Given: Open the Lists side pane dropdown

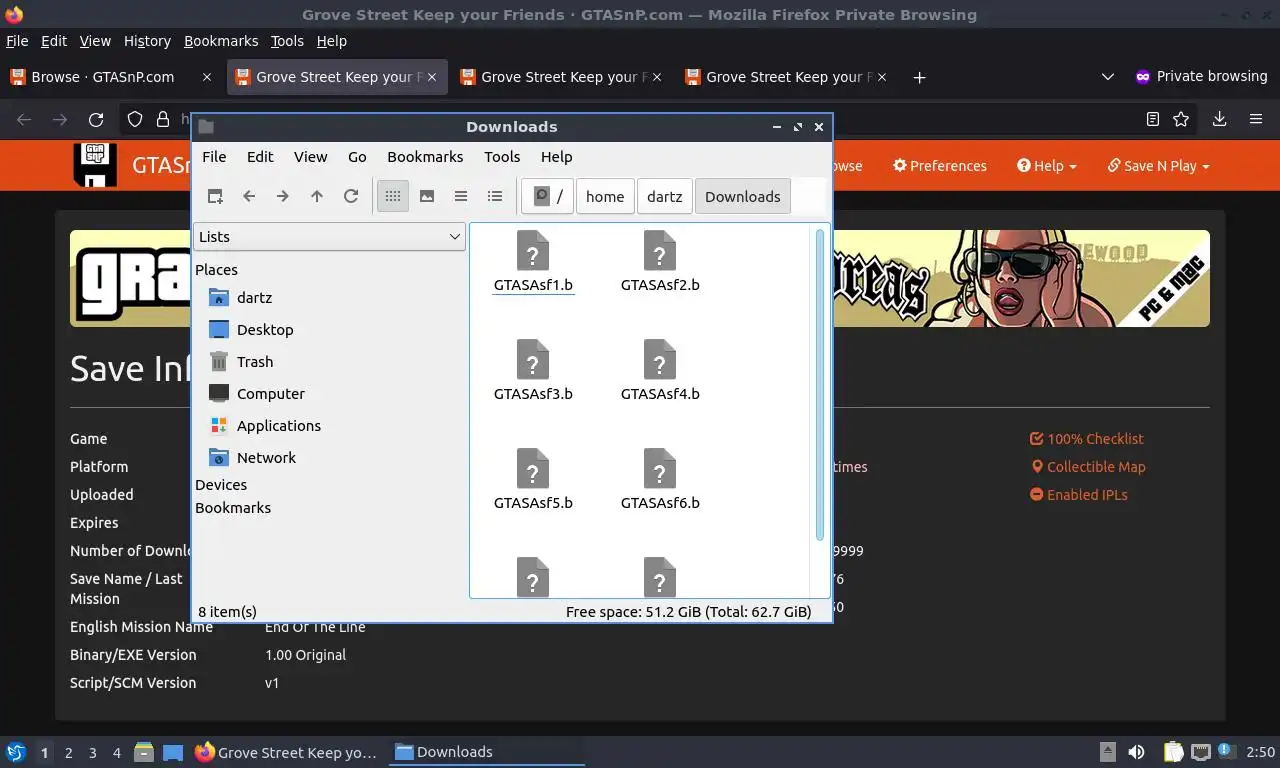Looking at the screenshot, I should pos(329,237).
